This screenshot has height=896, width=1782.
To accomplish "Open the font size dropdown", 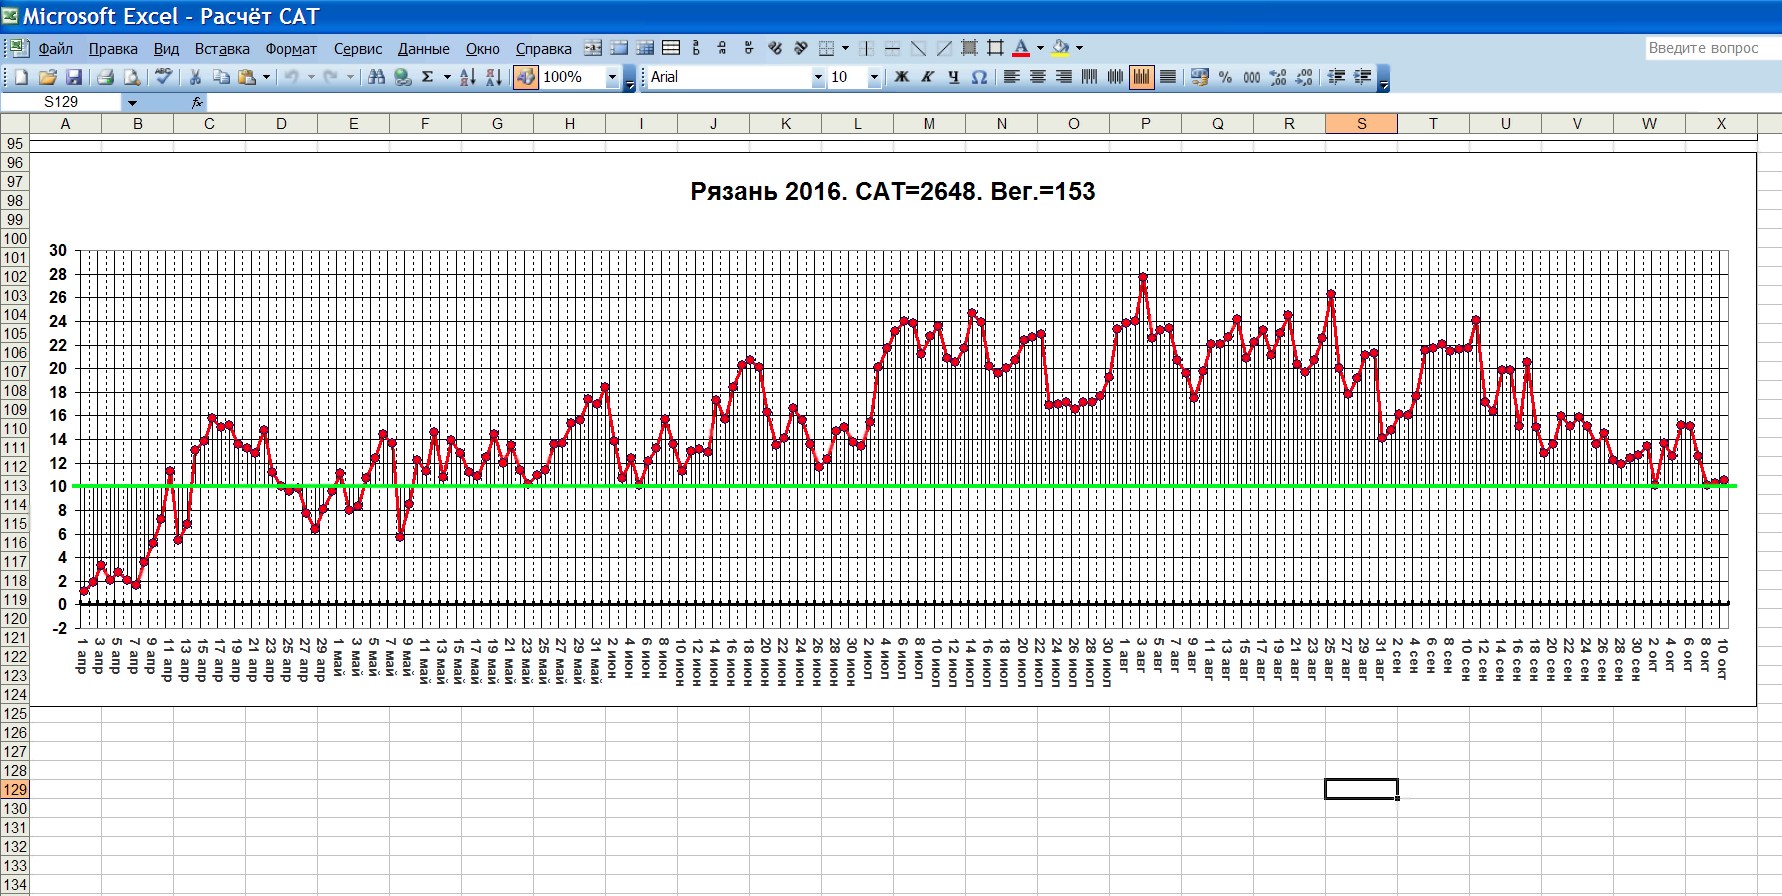I will (873, 77).
